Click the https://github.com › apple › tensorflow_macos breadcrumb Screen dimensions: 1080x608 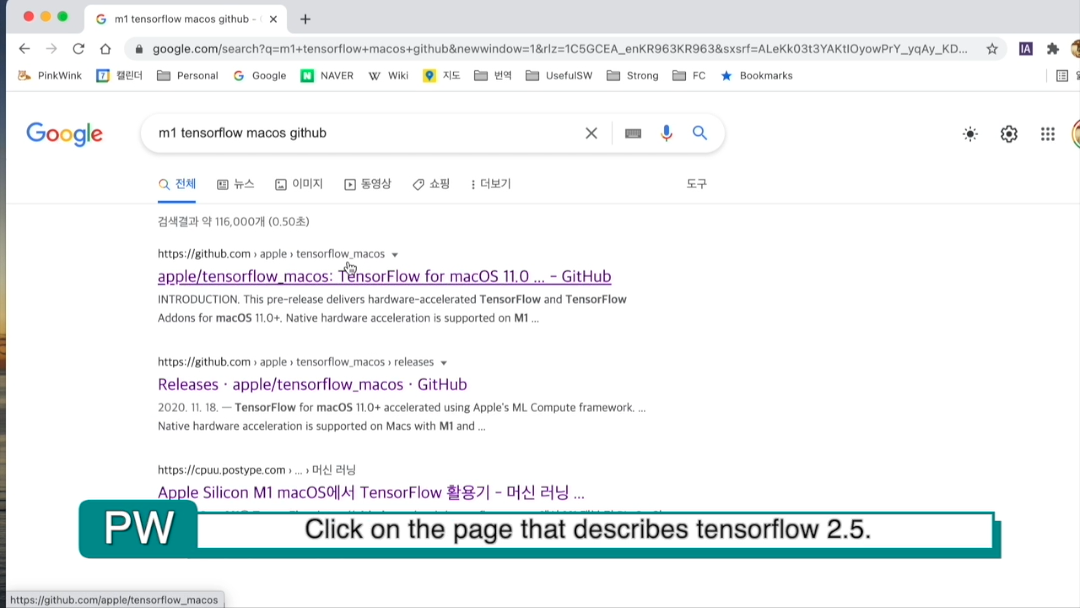271,253
